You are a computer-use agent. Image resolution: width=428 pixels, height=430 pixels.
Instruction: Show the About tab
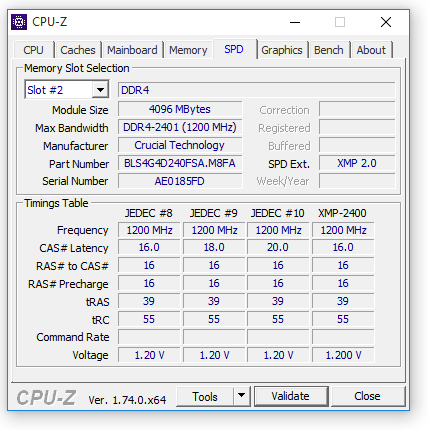point(371,50)
